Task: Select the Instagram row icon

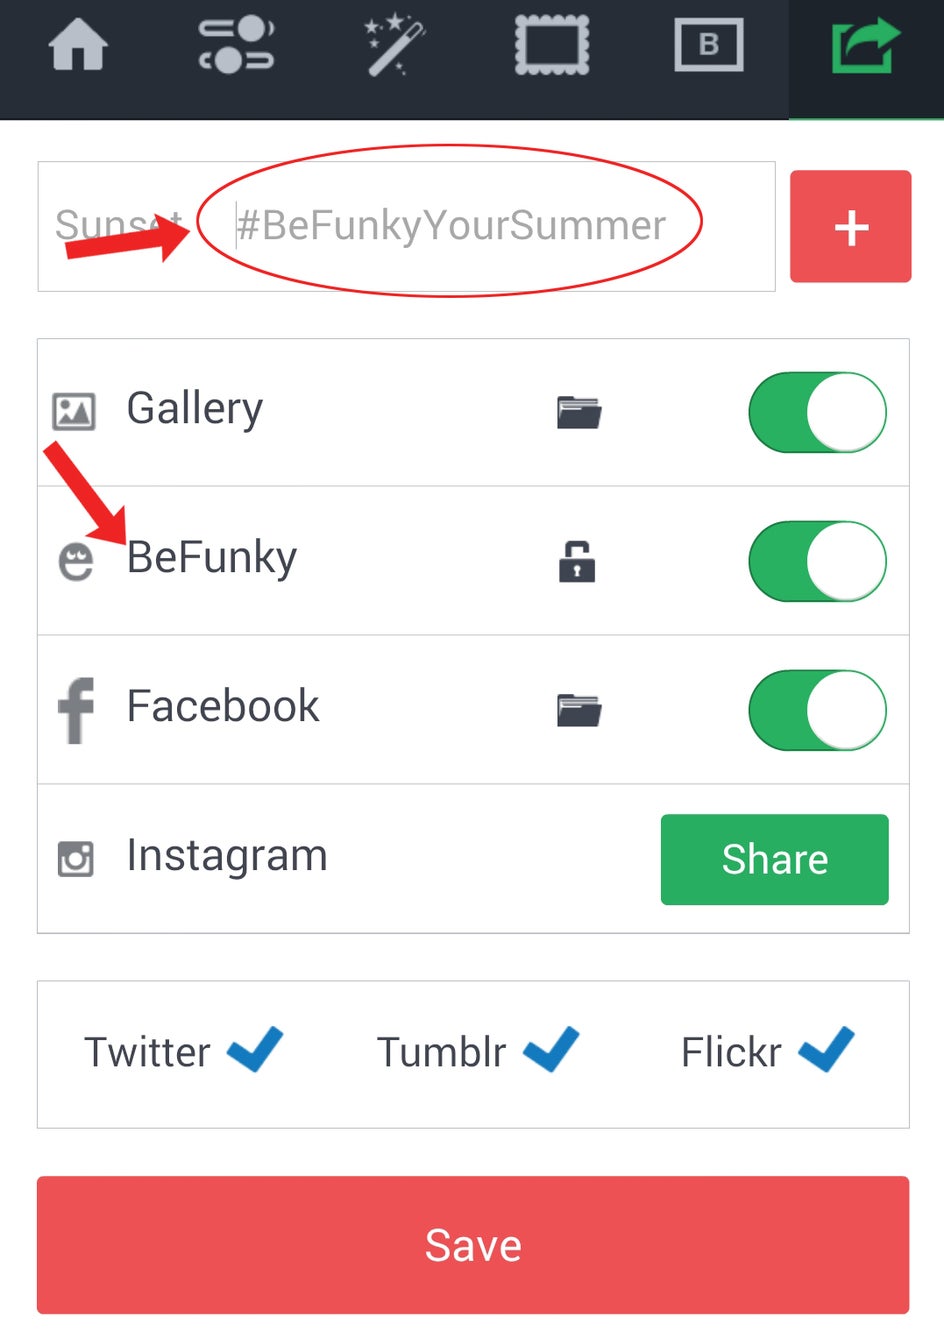Action: point(76,859)
